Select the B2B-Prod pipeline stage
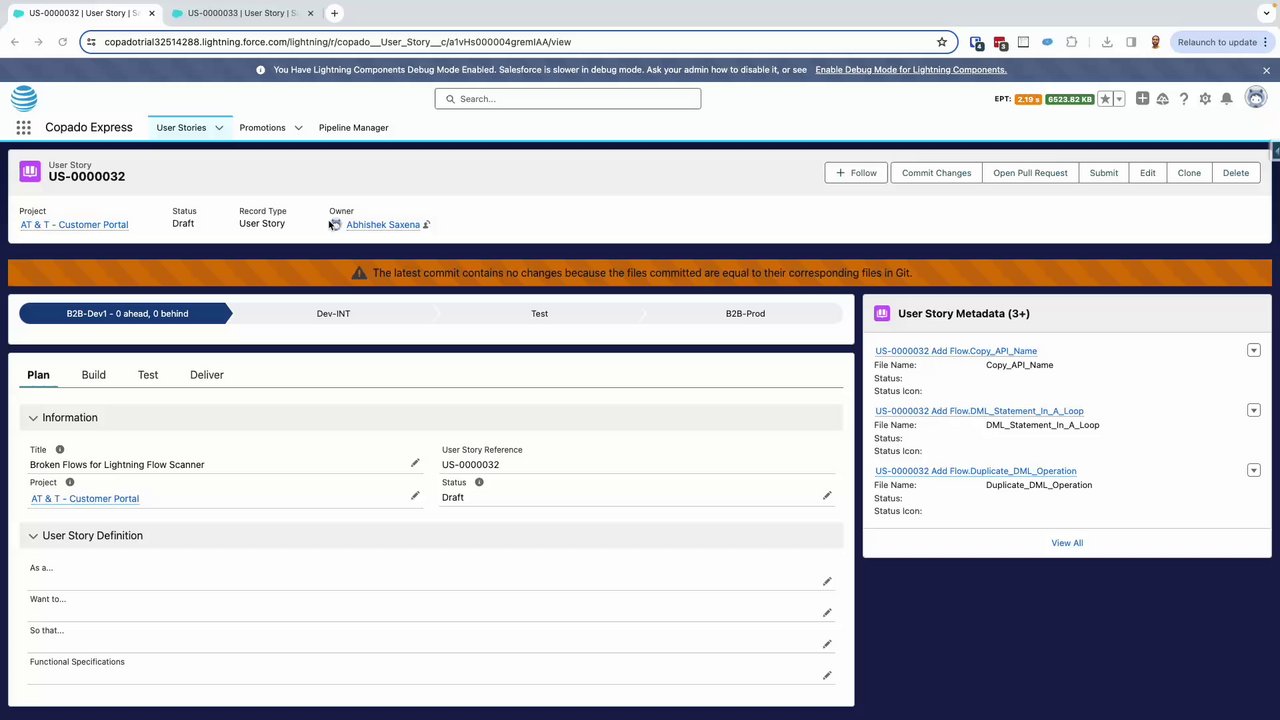 745,314
